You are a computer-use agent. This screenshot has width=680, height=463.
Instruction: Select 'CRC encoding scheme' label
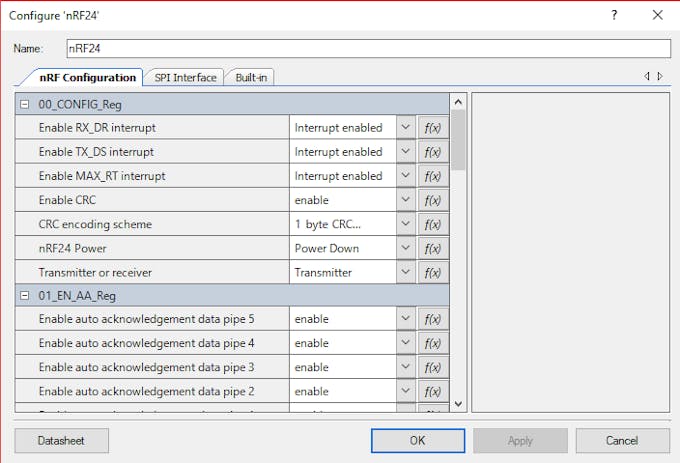pos(95,225)
